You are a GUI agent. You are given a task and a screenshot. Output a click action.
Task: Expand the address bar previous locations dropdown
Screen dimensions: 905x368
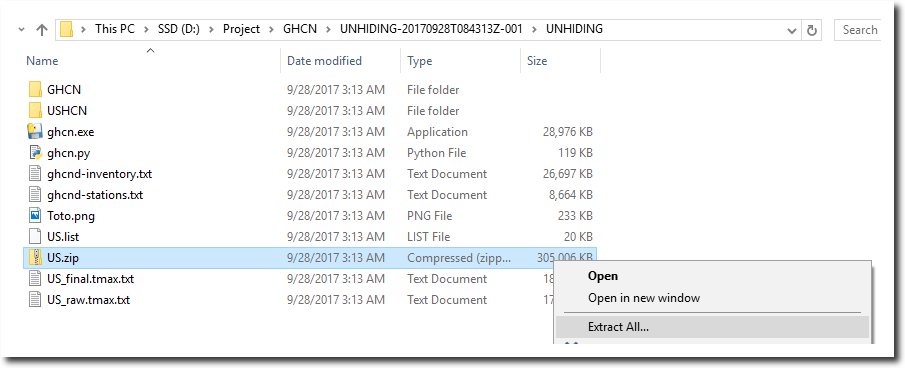pos(792,30)
